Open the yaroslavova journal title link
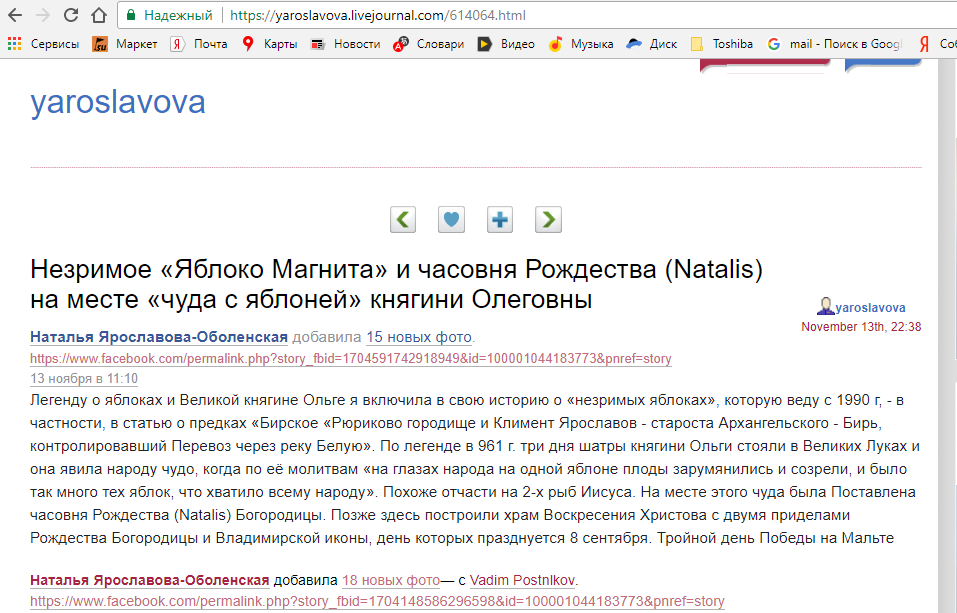 click(118, 103)
